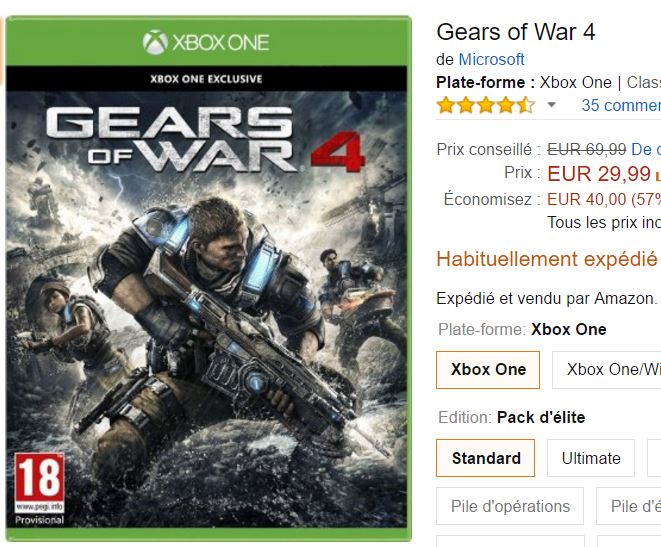
Task: Choose the Standard edition
Action: (x=486, y=458)
